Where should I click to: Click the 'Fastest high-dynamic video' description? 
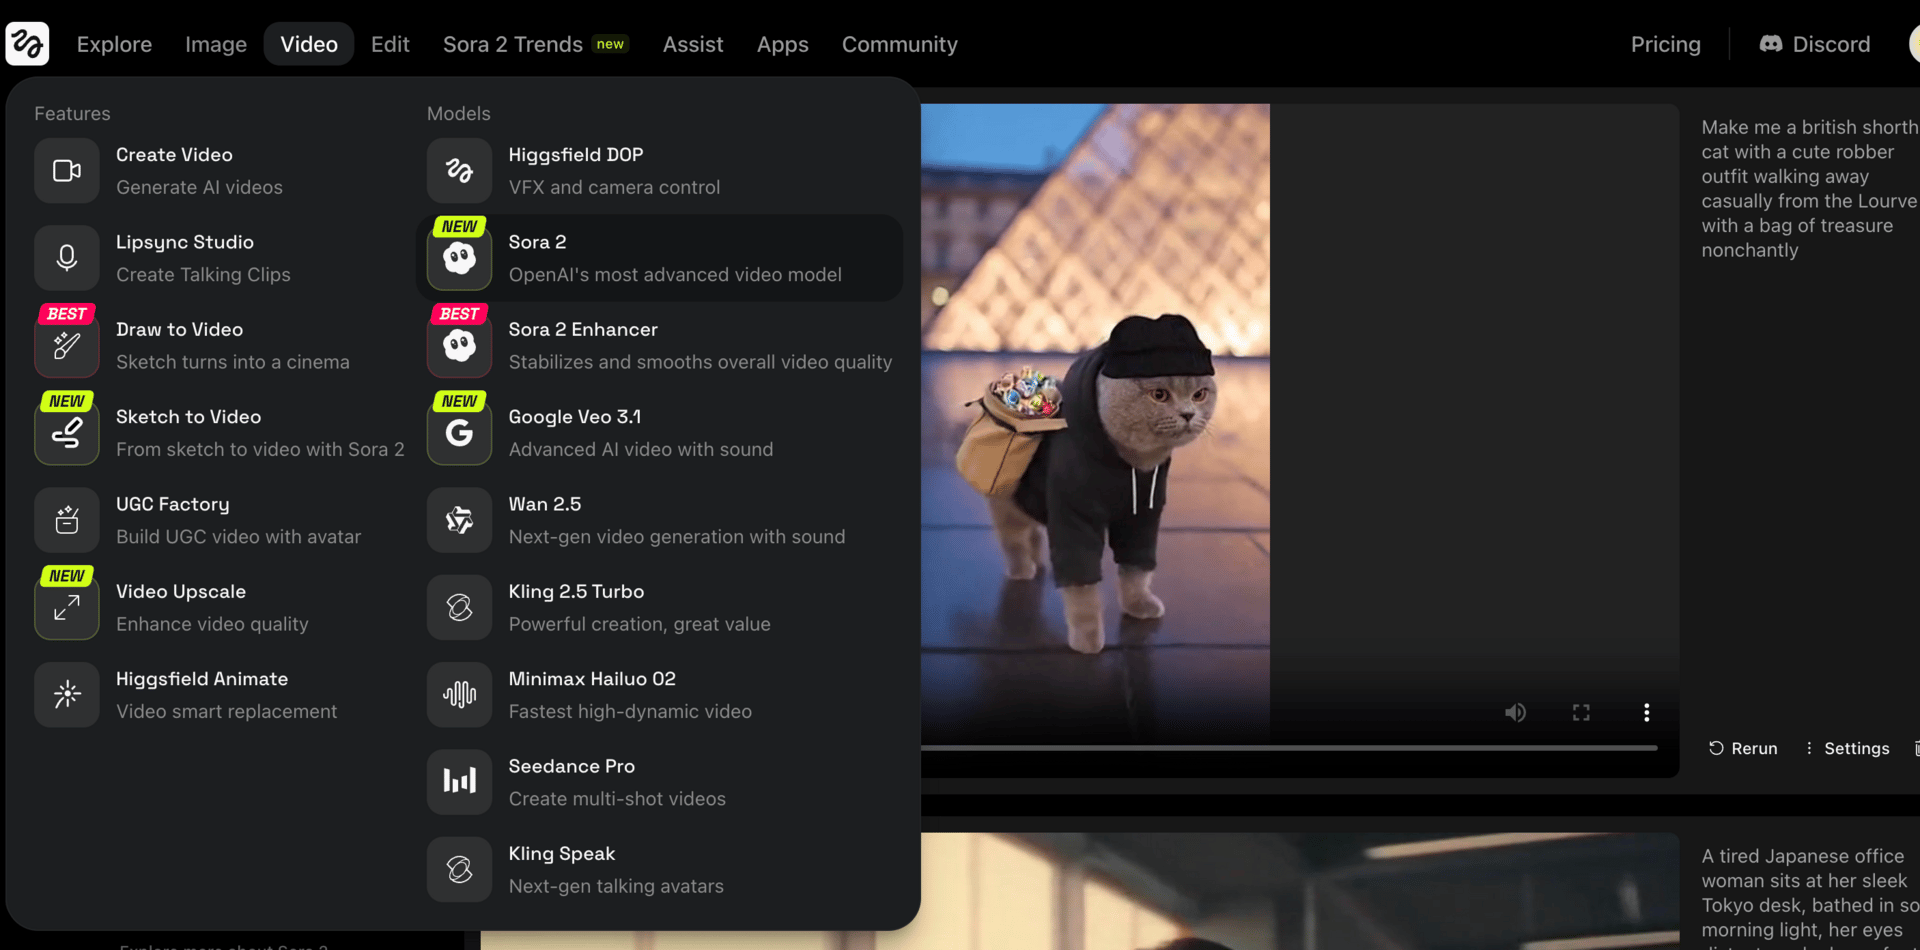(630, 711)
